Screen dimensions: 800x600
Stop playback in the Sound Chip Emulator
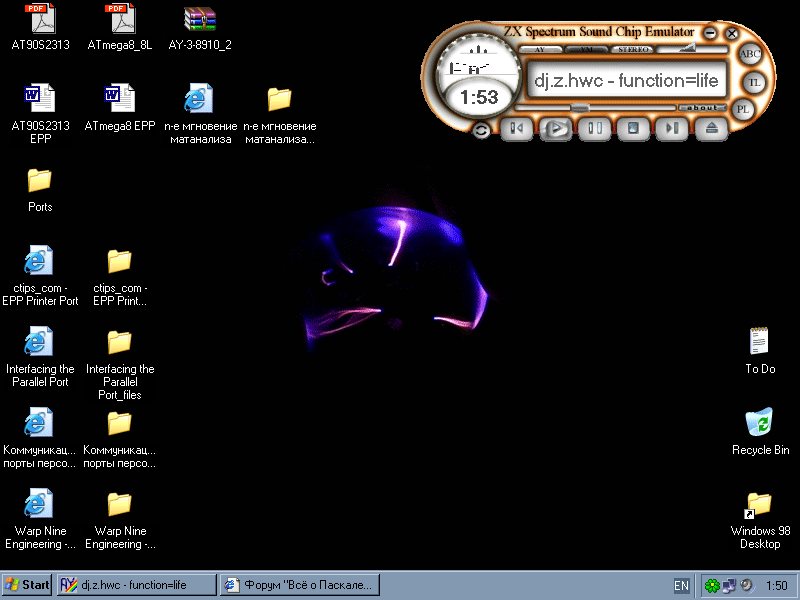(x=633, y=128)
